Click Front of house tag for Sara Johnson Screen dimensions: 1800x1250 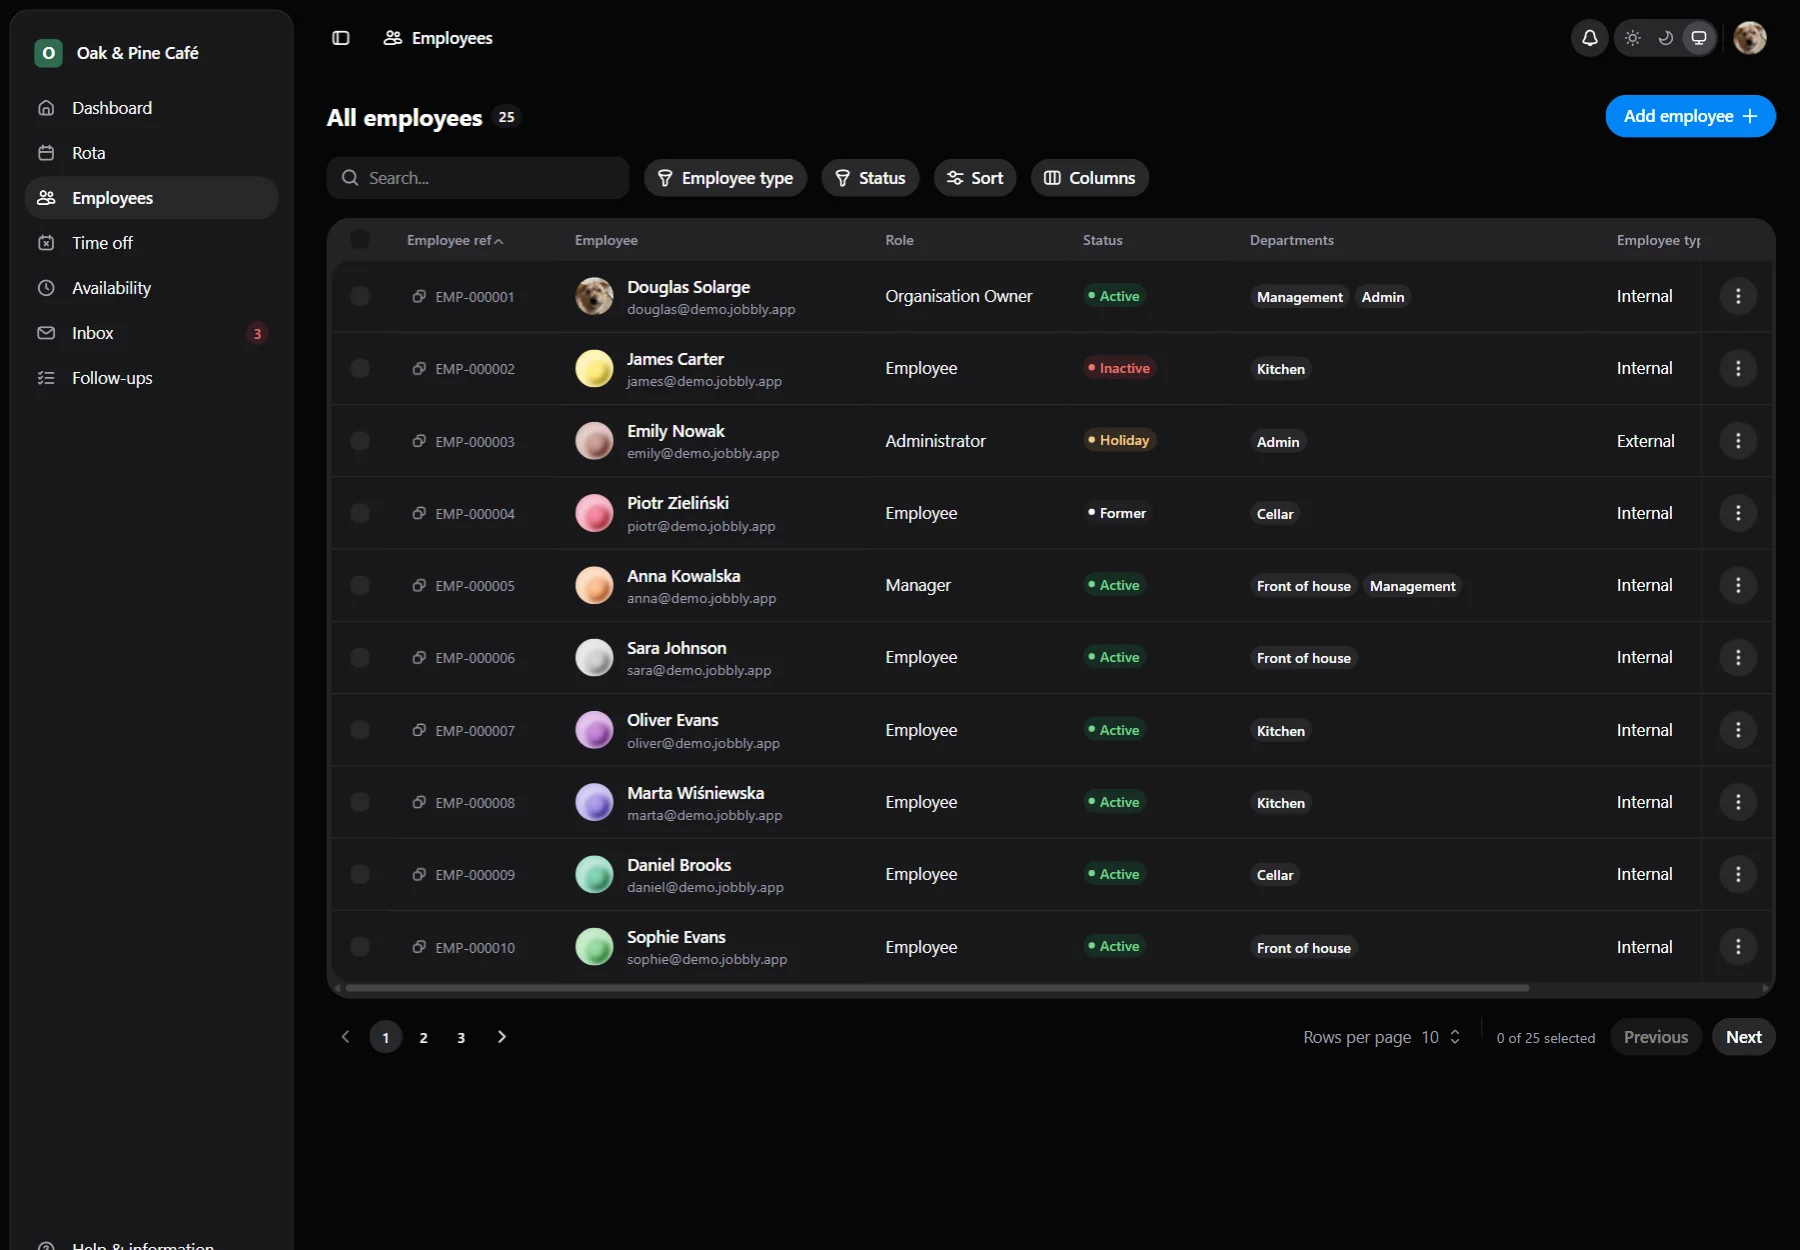pyautogui.click(x=1303, y=658)
